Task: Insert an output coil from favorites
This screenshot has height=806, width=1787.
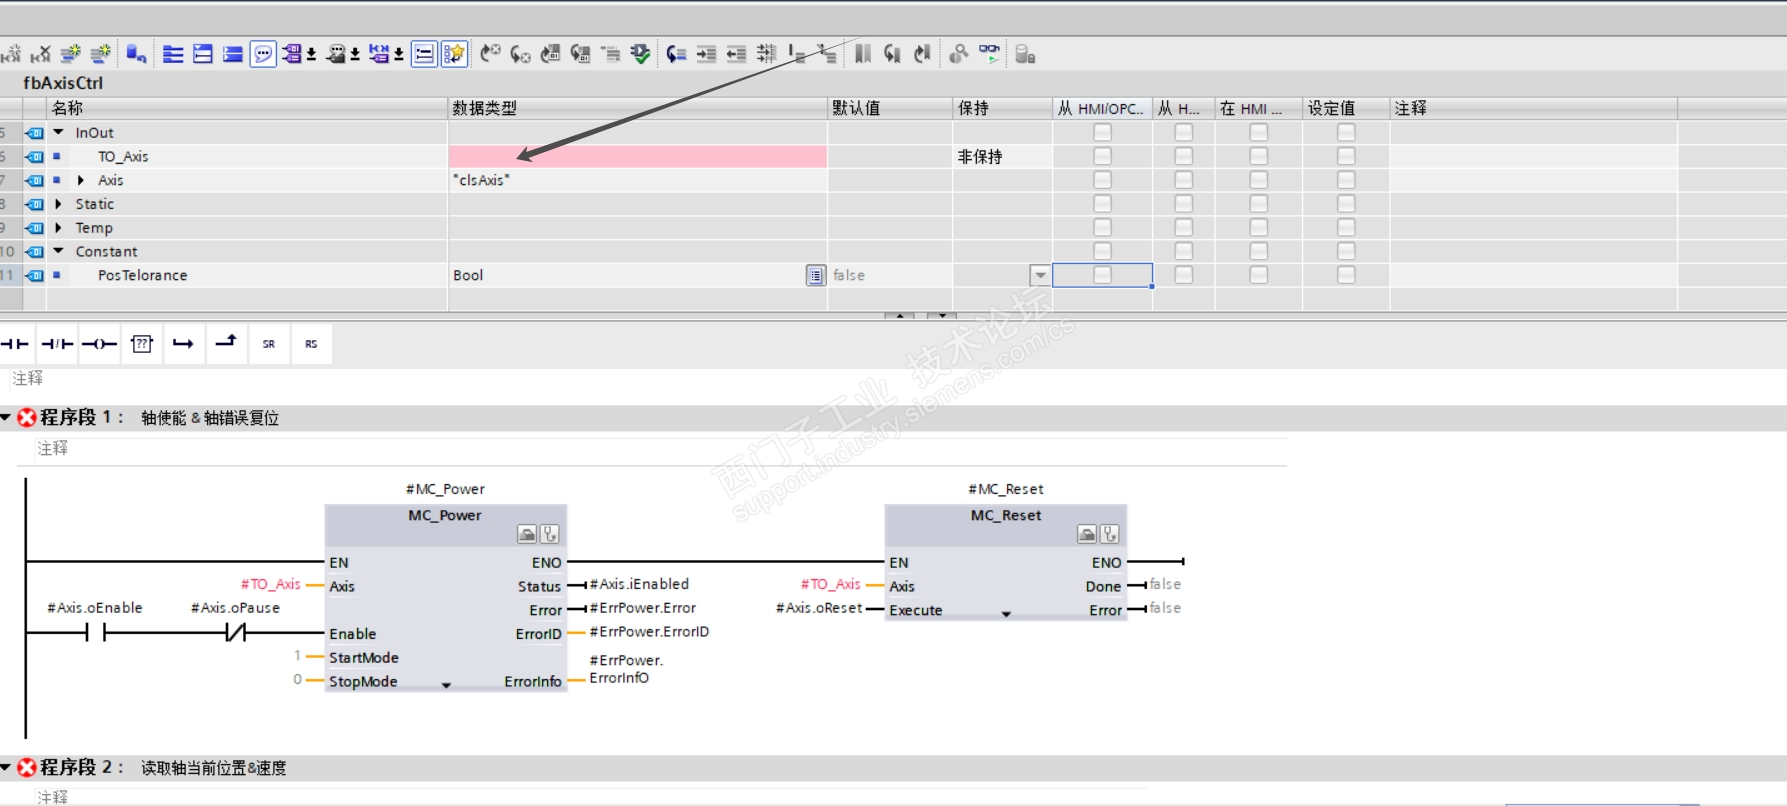Action: [99, 344]
